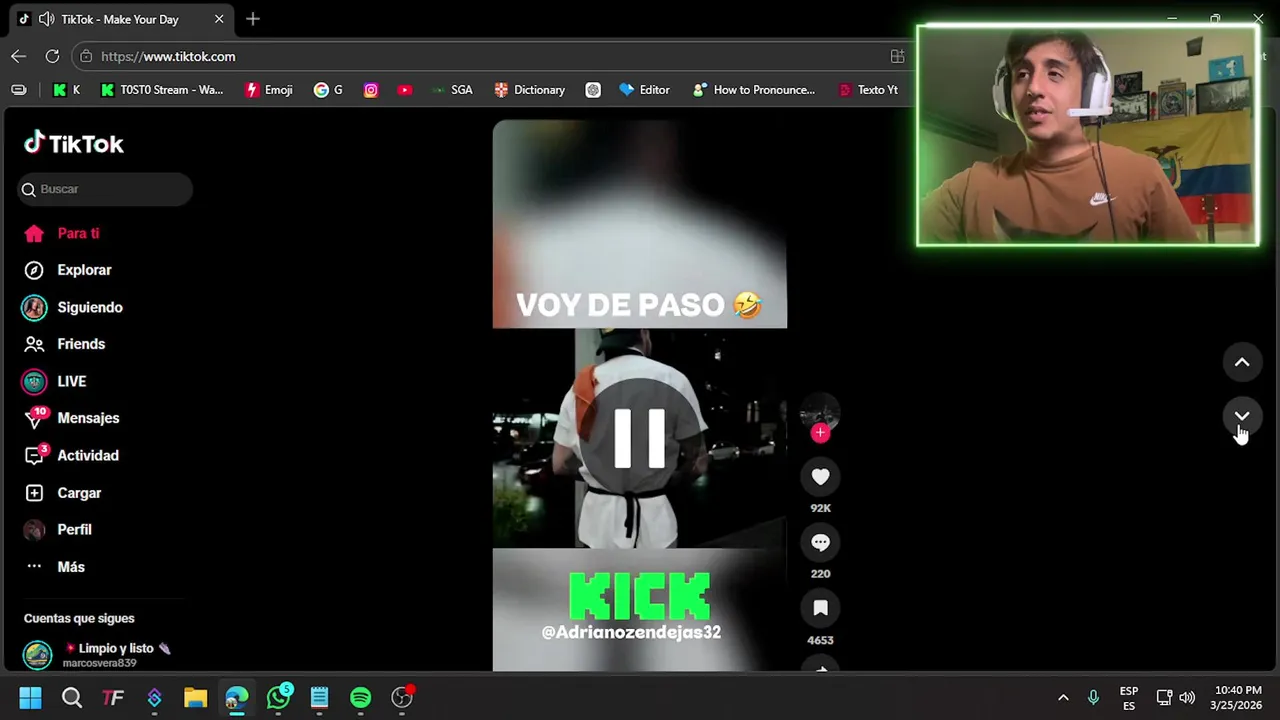
Task: Open the Emoji bookmark
Action: (269, 90)
